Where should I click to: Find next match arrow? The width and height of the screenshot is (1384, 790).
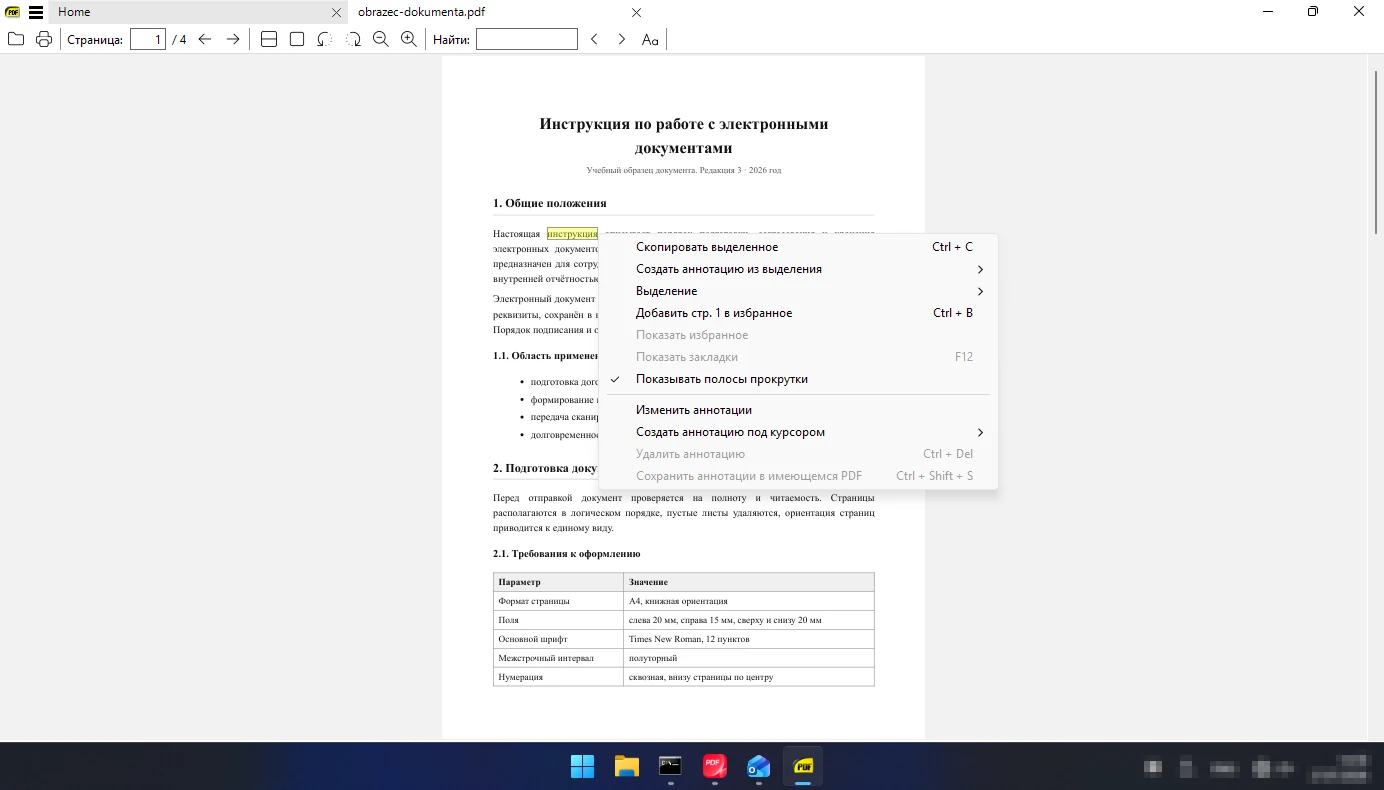[622, 39]
